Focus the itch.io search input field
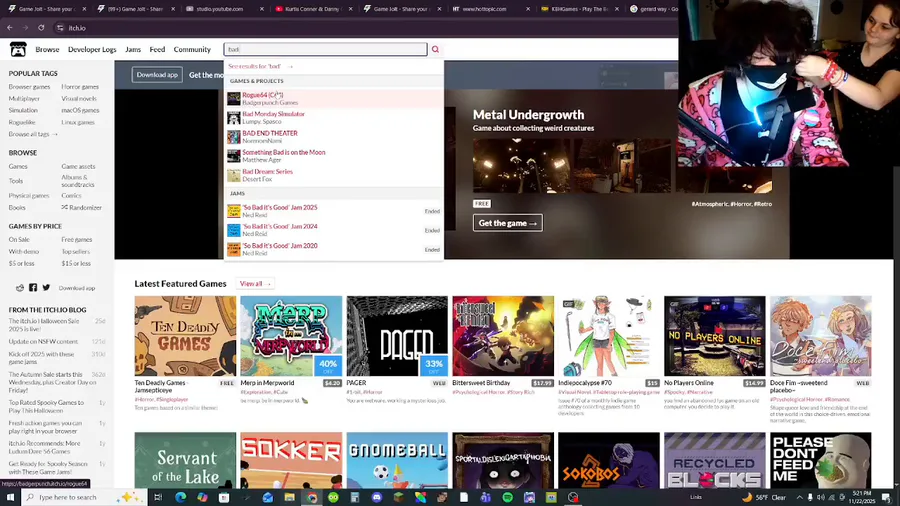Viewport: 900px width, 506px height. [x=325, y=49]
